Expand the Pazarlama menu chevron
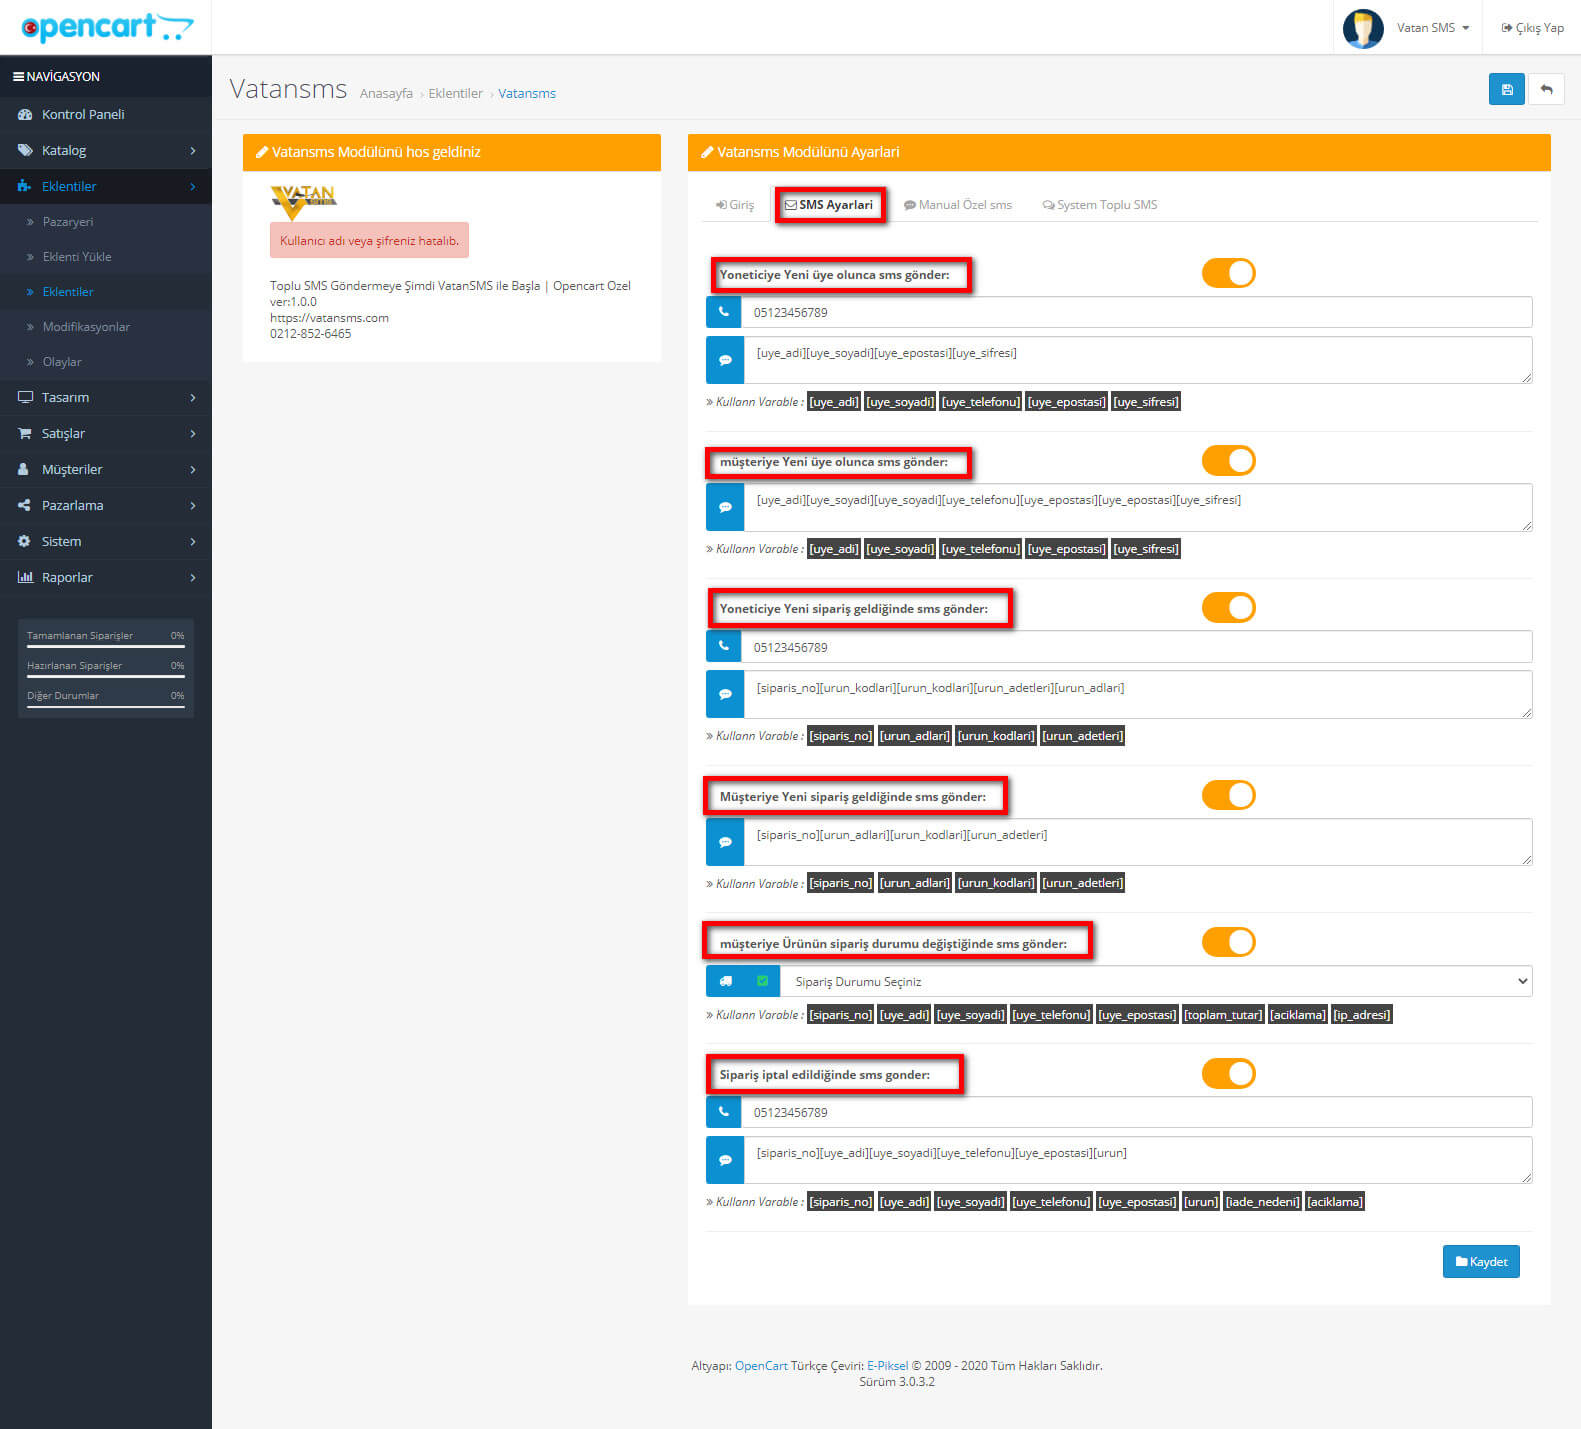Image resolution: width=1581 pixels, height=1429 pixels. coord(193,505)
